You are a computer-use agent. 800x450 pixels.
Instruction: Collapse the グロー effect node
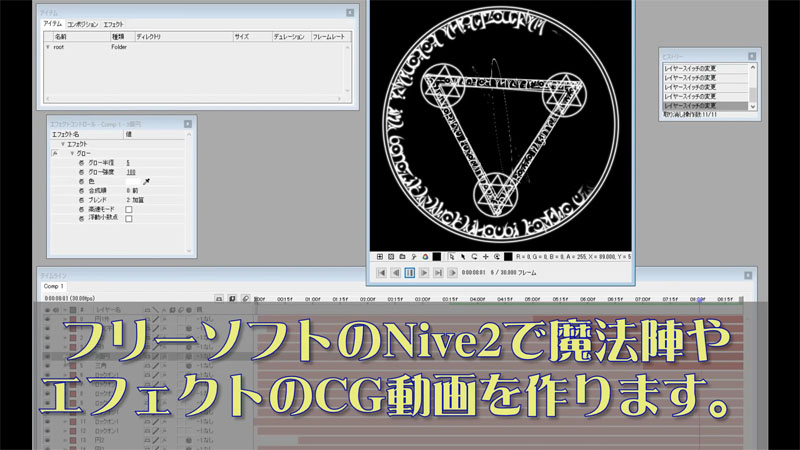pos(72,154)
